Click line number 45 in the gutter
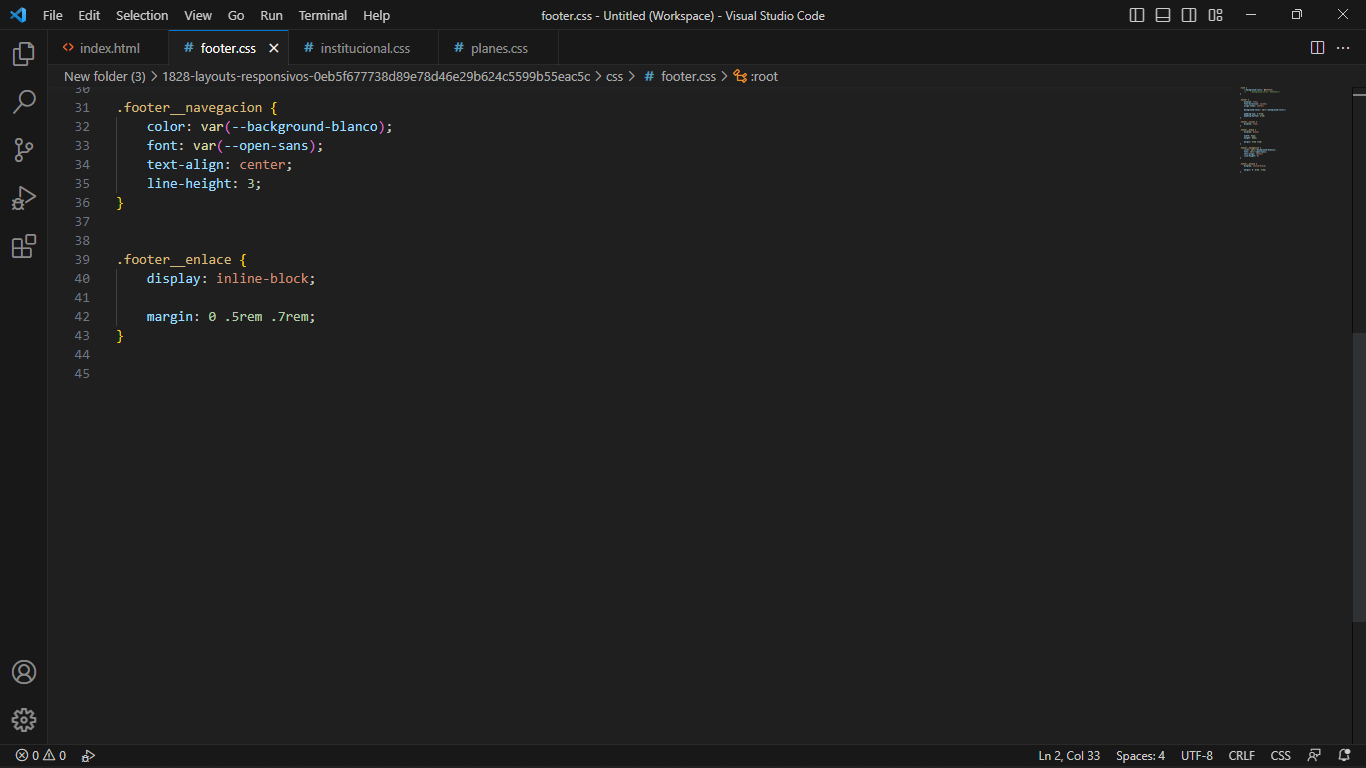 82,373
